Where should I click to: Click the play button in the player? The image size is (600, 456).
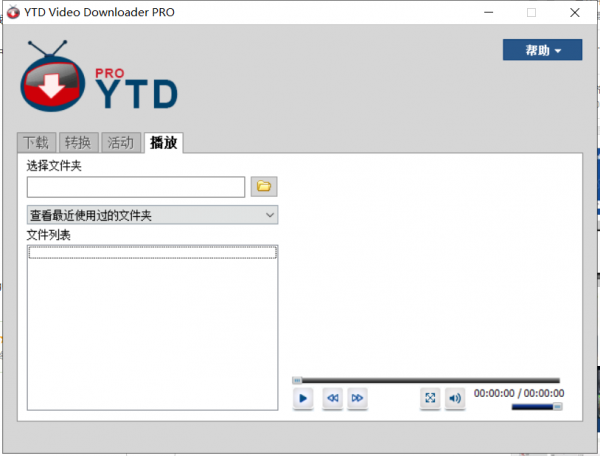pos(303,398)
